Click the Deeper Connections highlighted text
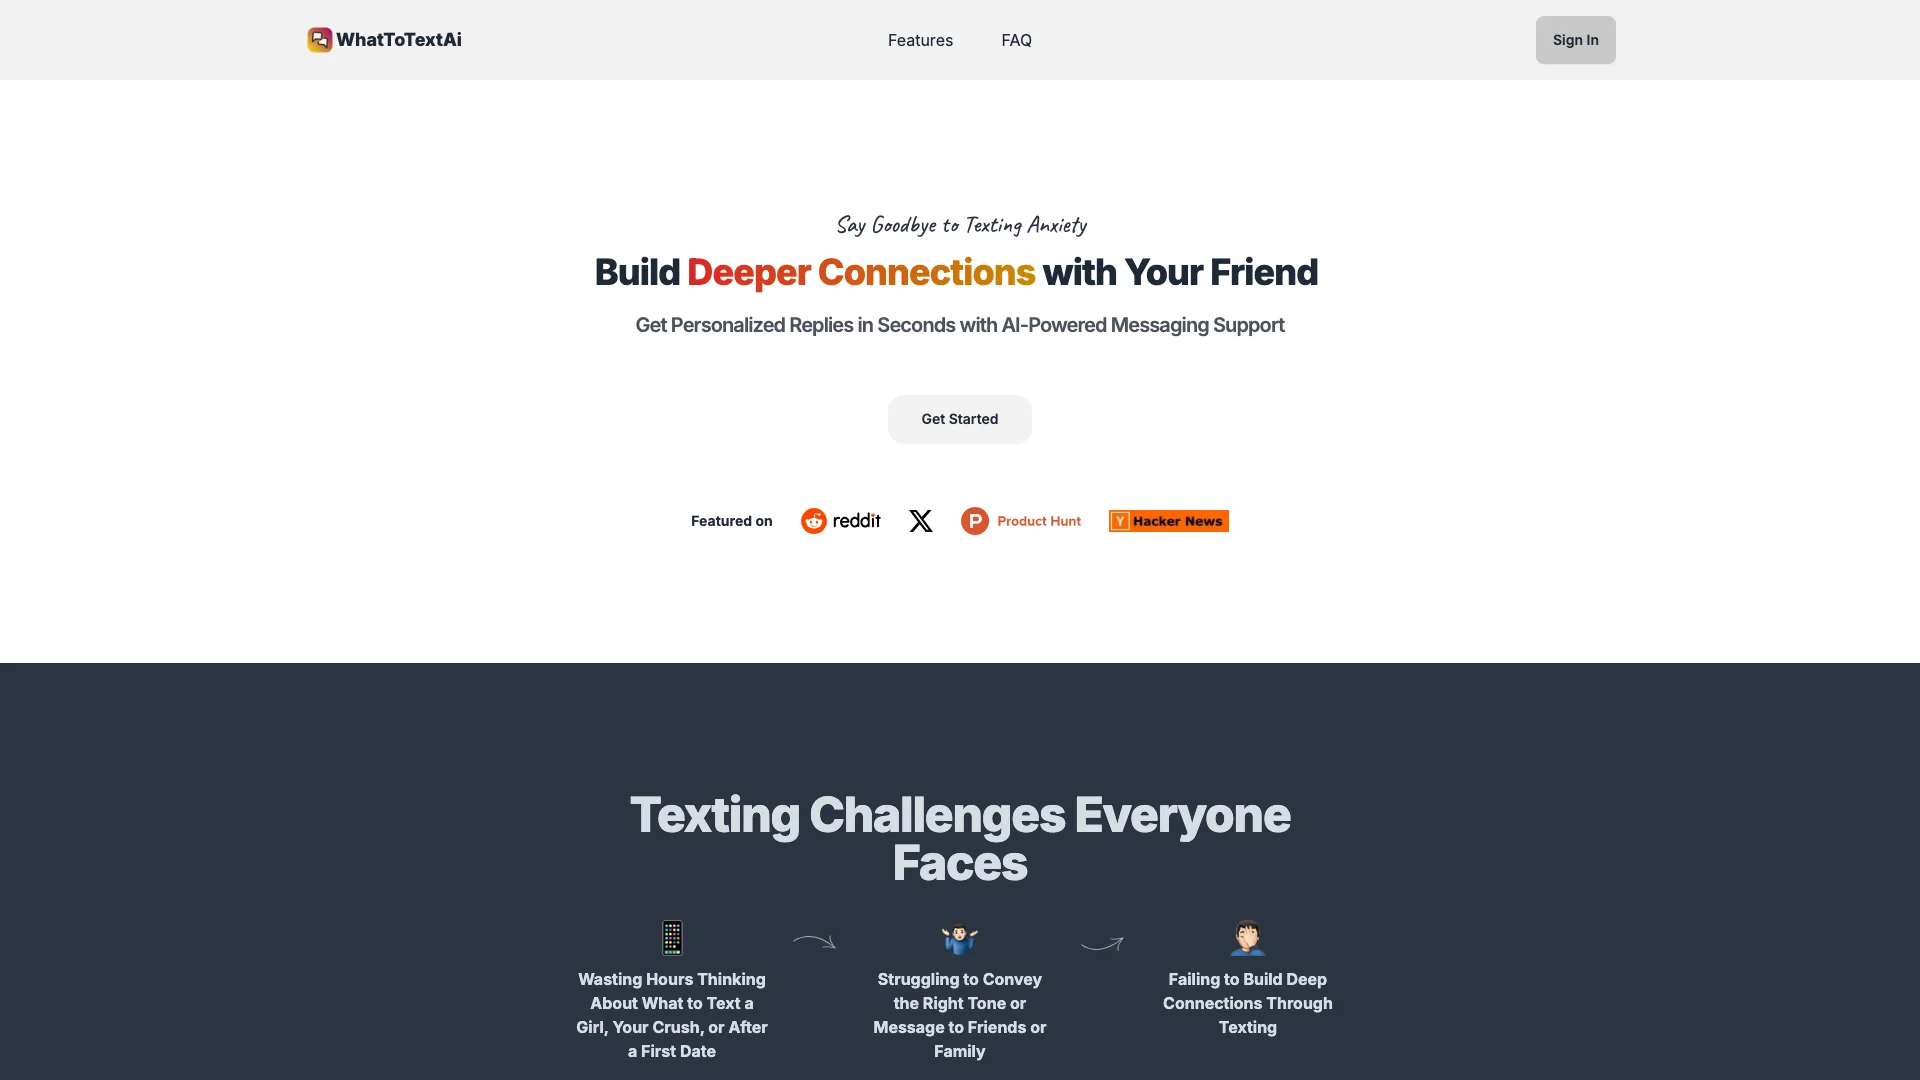The image size is (1920, 1080). 860,273
